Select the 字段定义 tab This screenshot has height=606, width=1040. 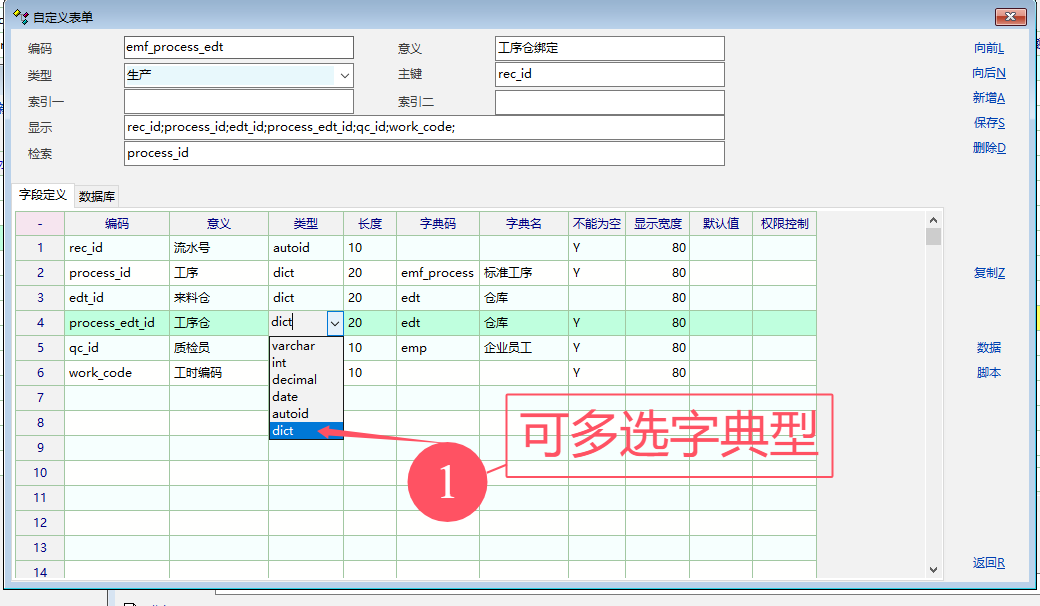click(43, 195)
